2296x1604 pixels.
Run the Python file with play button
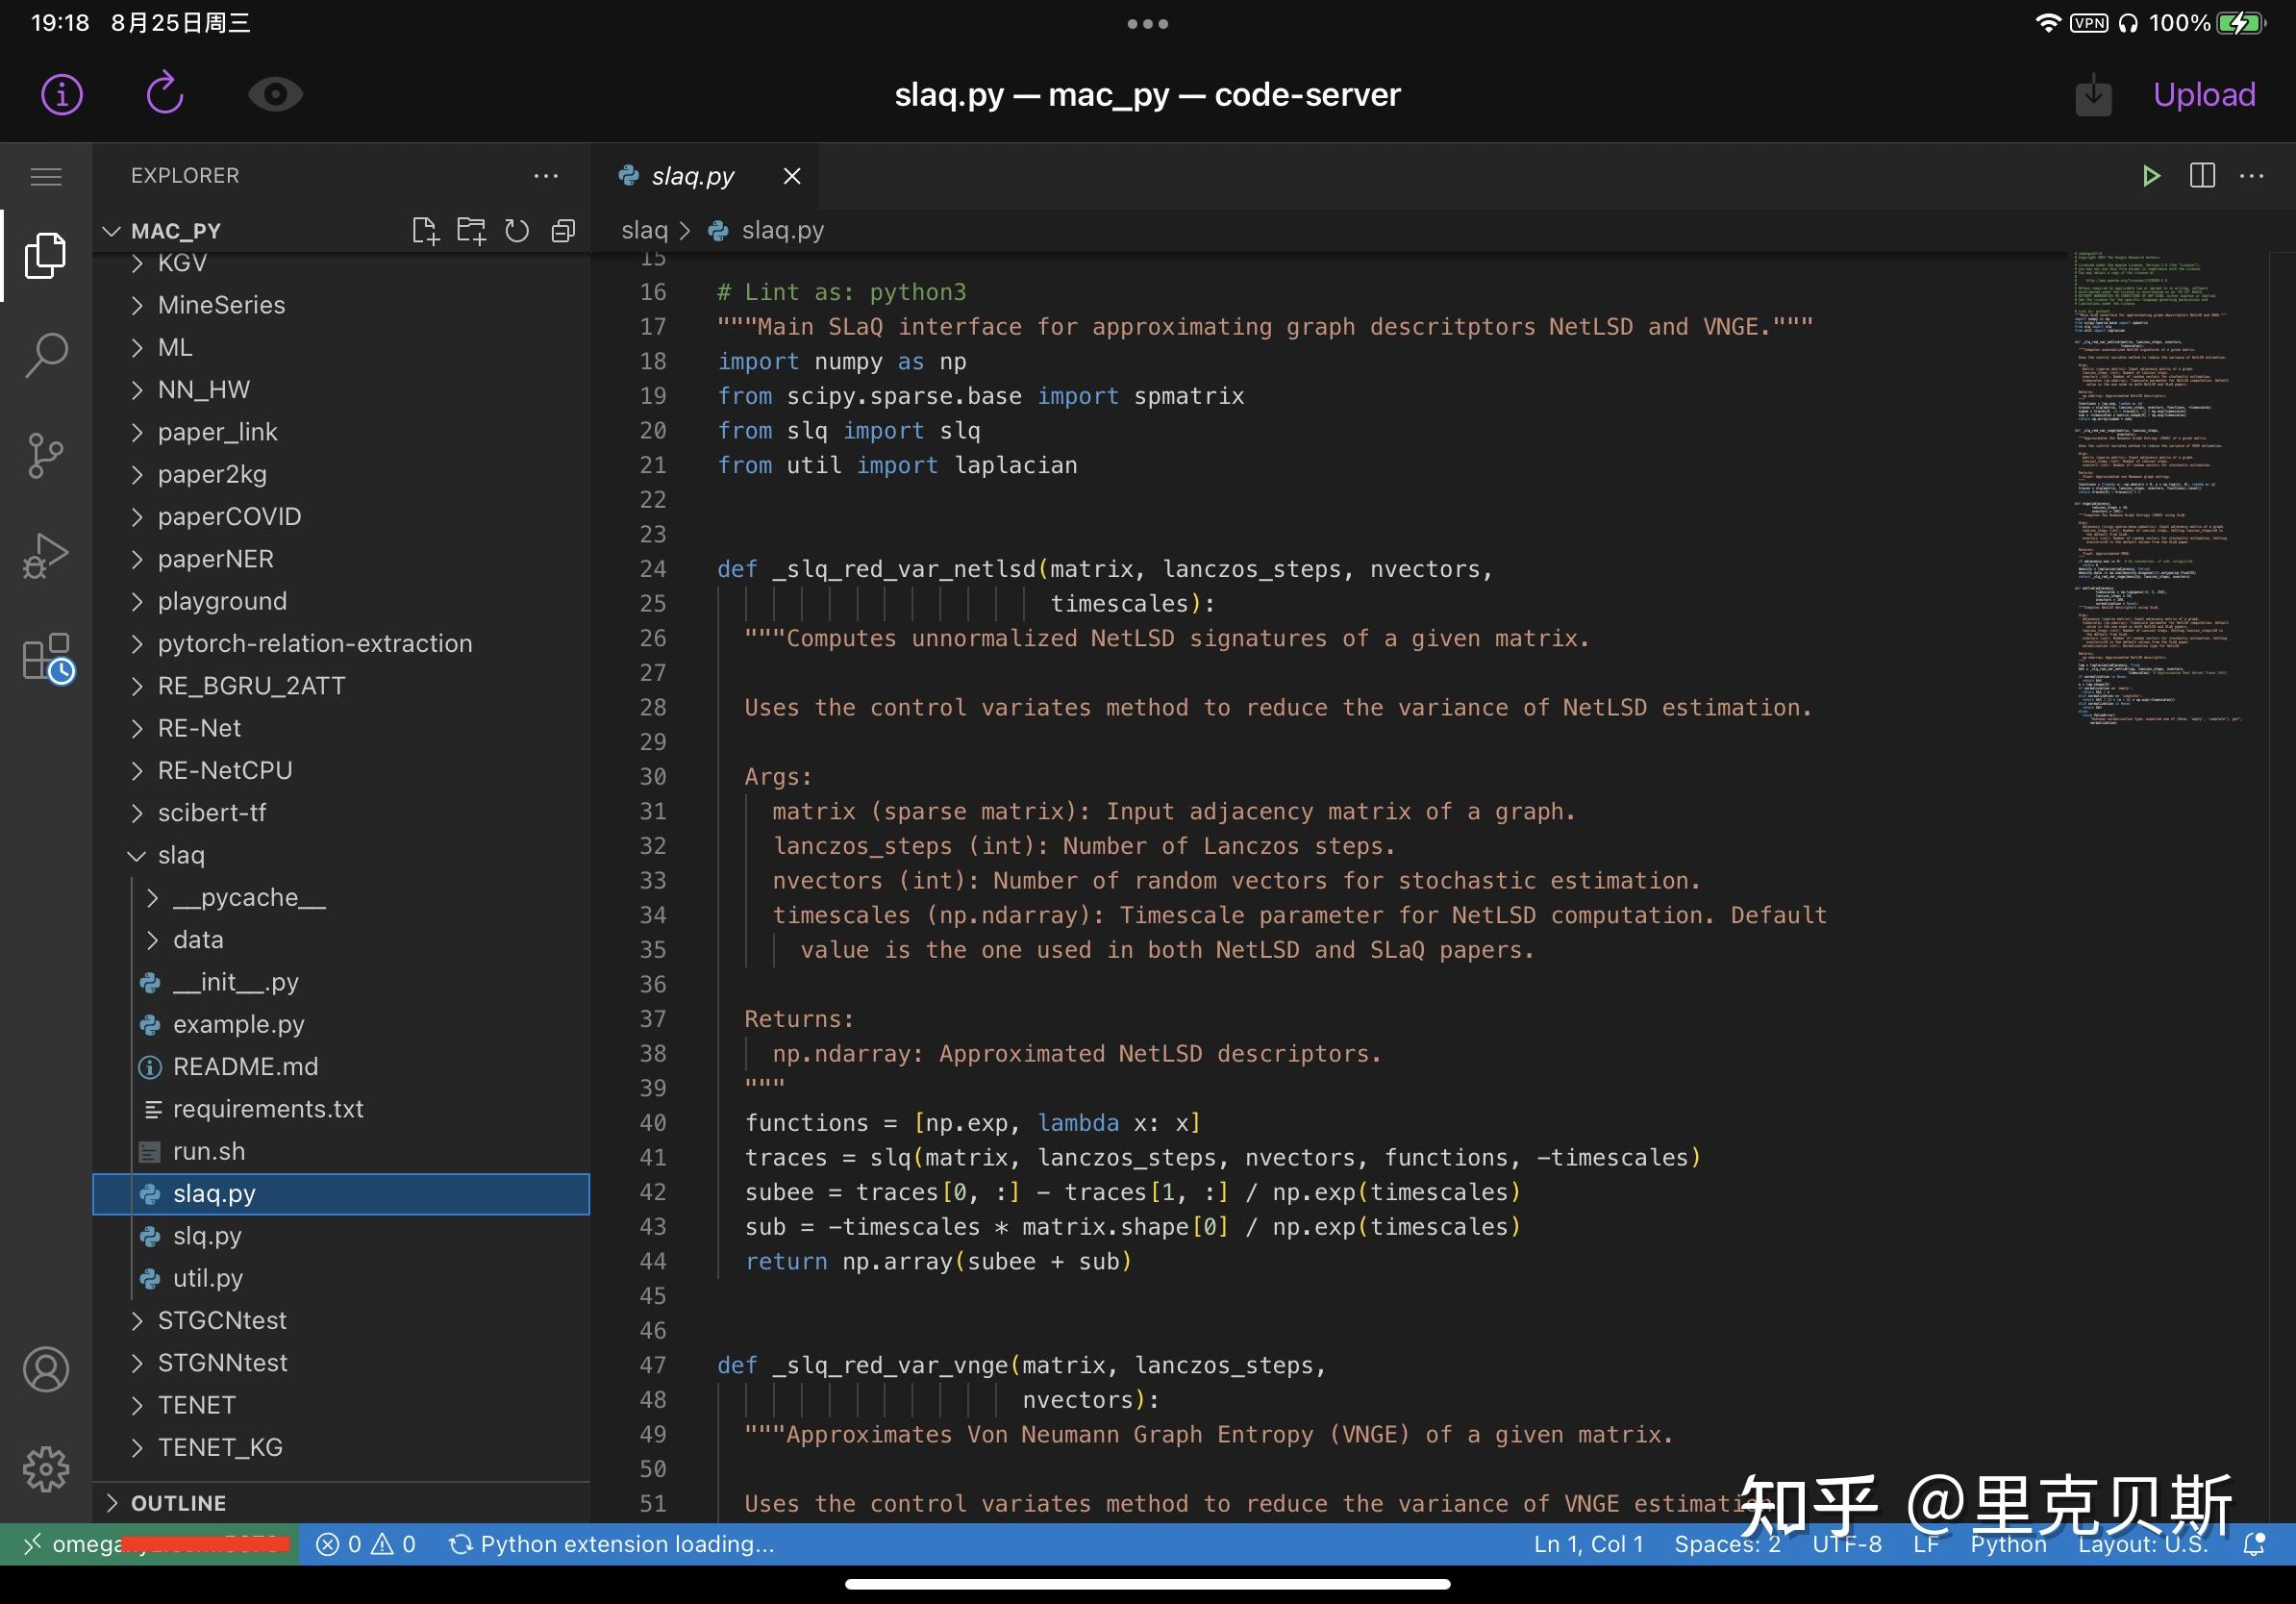tap(2151, 176)
